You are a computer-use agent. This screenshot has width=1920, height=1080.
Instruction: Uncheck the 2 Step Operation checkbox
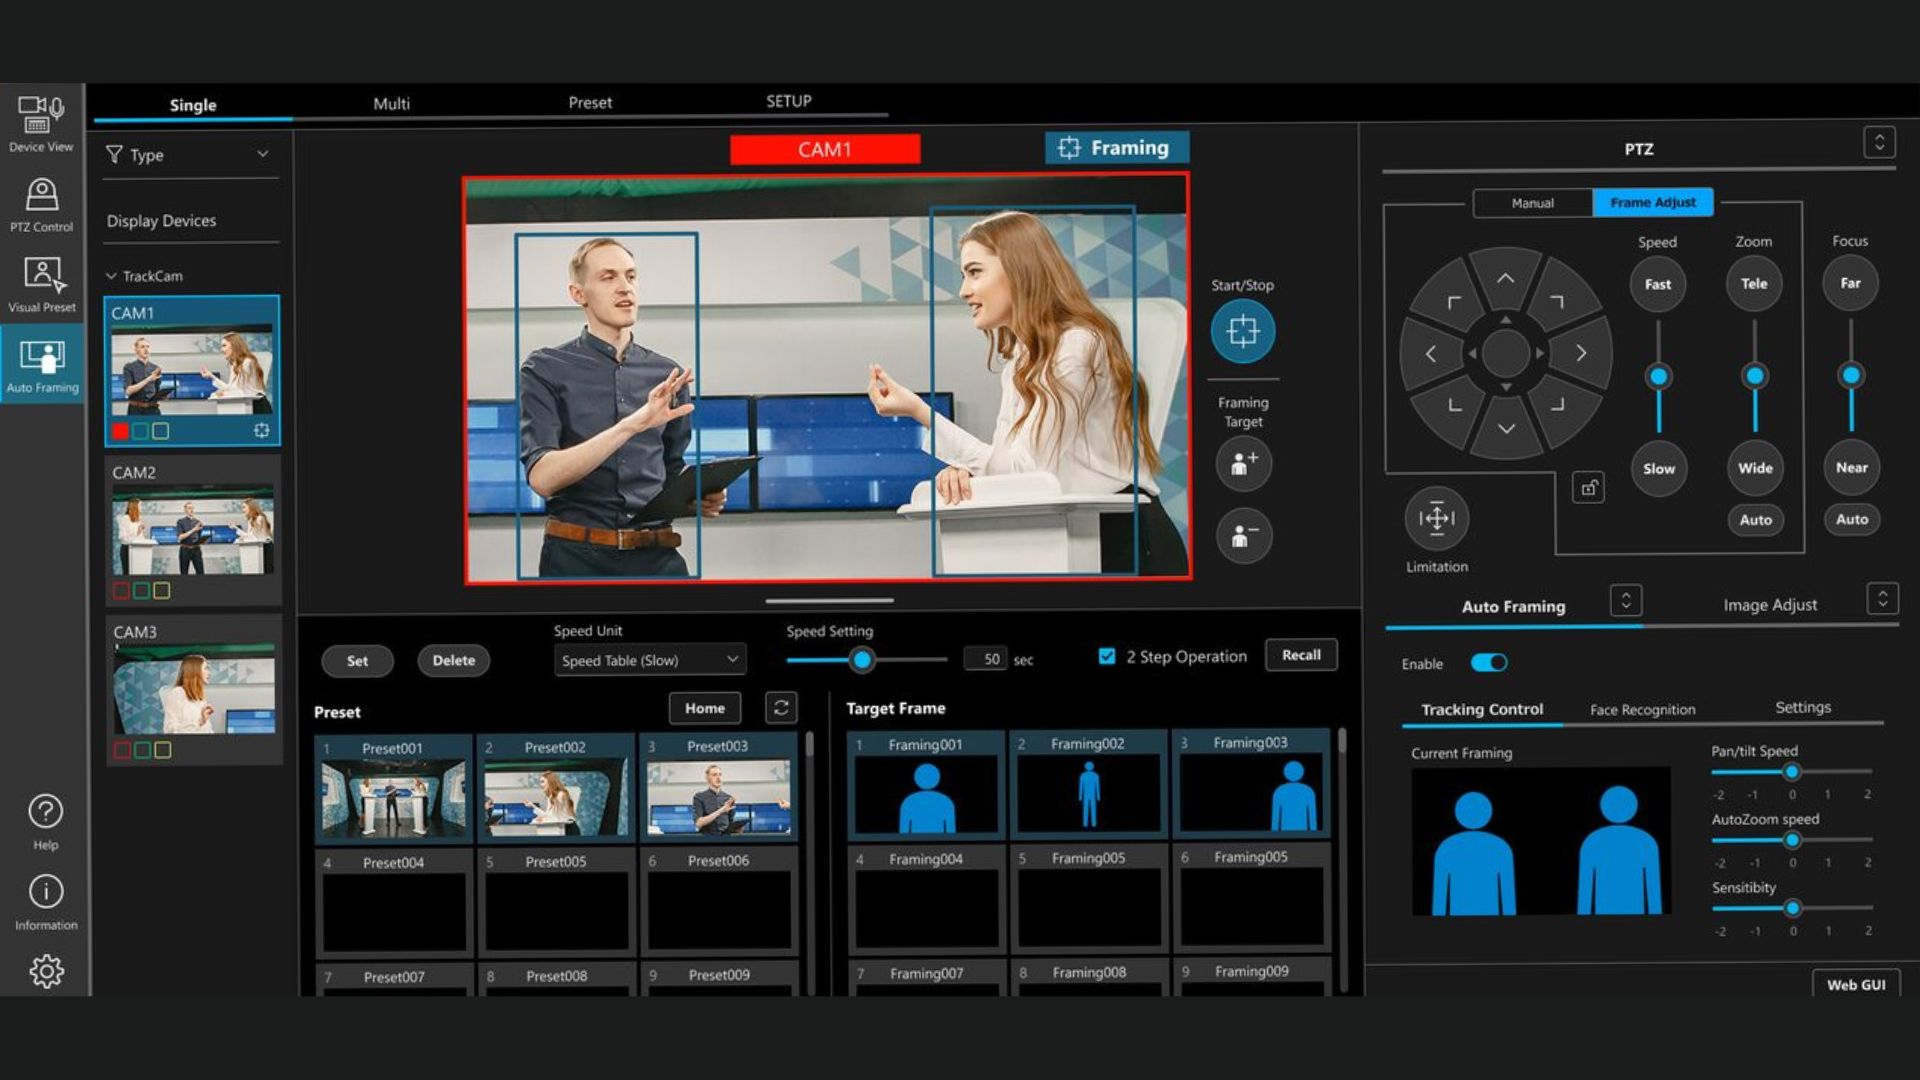(x=1106, y=656)
